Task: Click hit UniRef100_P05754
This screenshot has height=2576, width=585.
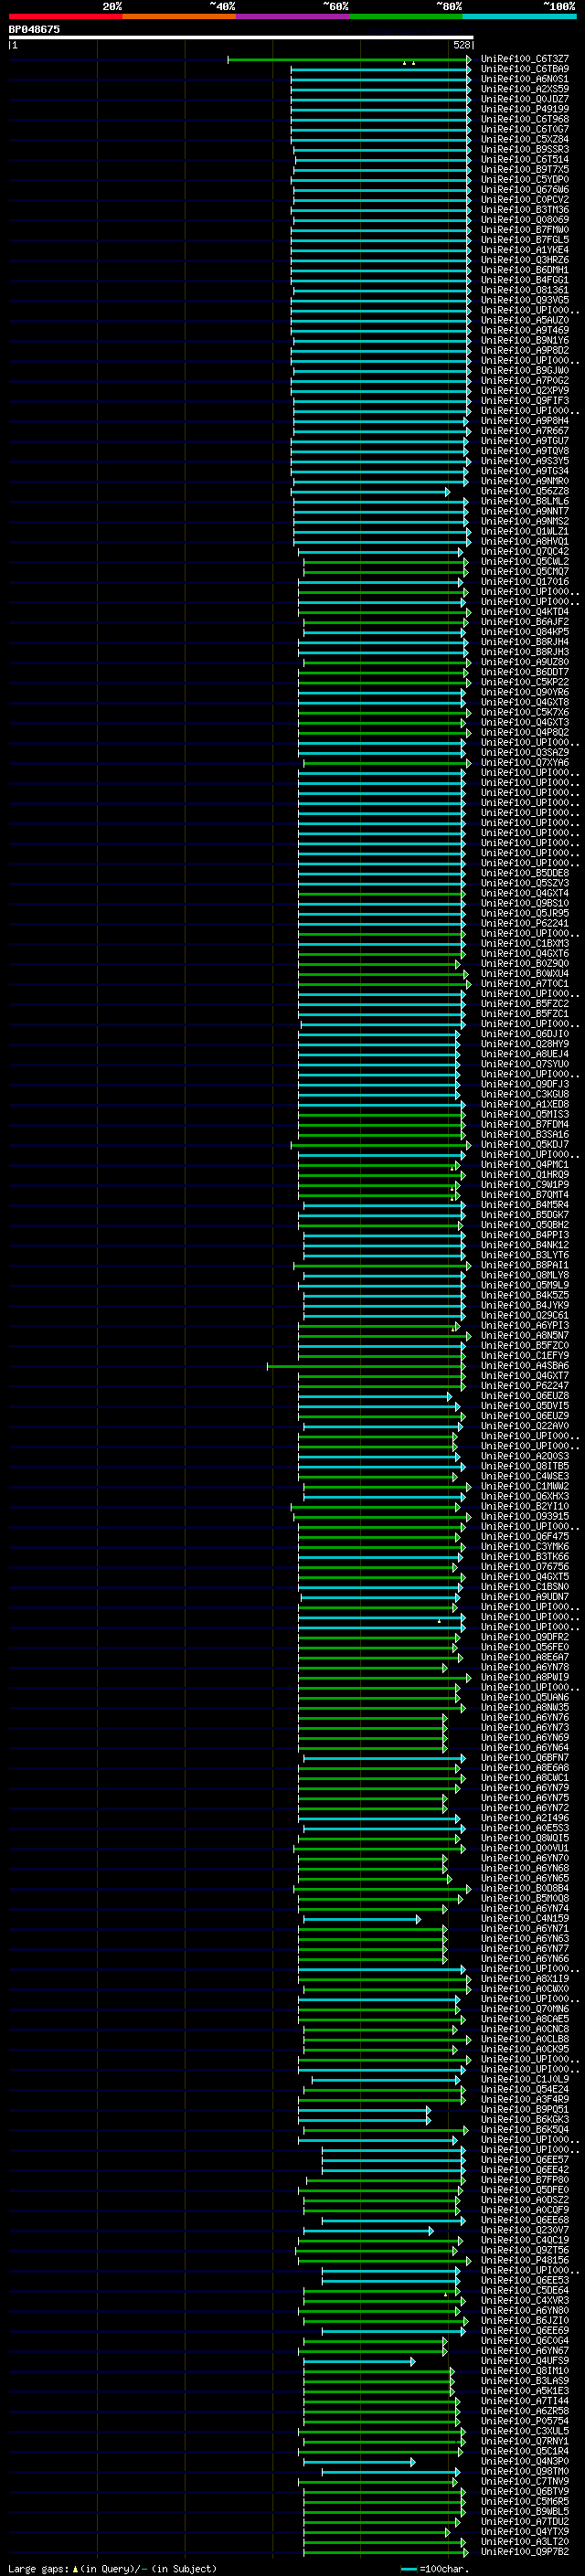Action: click(524, 2422)
